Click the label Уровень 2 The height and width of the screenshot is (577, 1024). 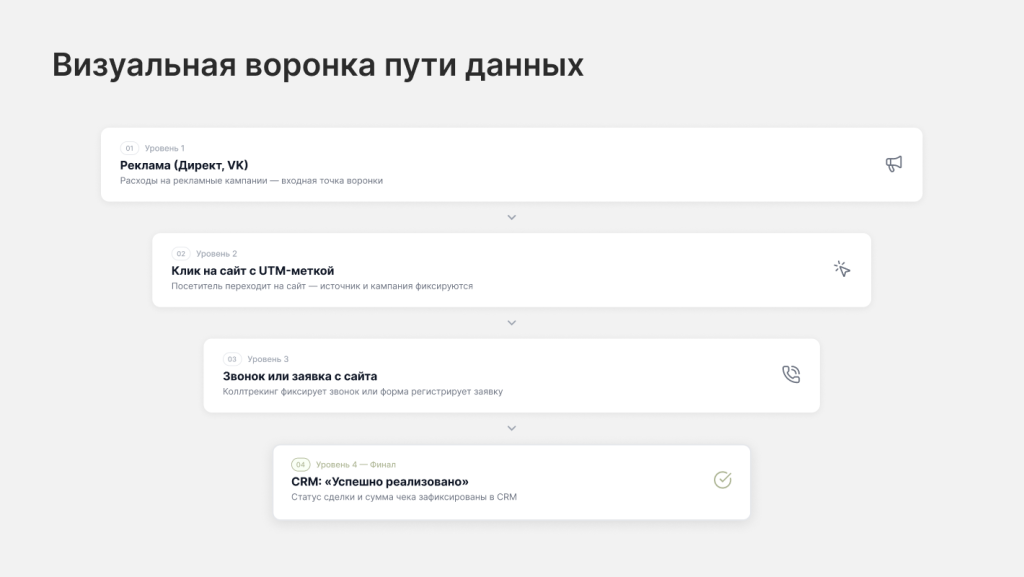point(216,253)
